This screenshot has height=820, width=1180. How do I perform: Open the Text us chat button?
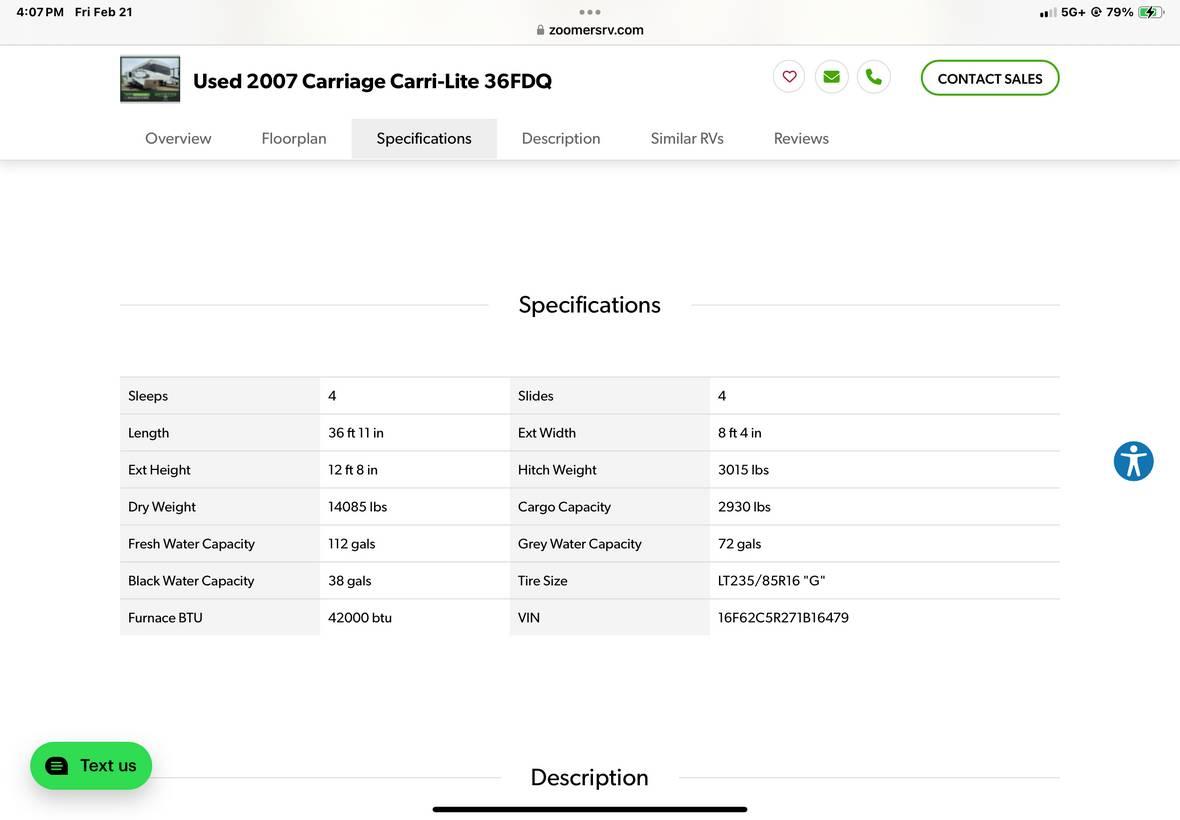coord(91,766)
